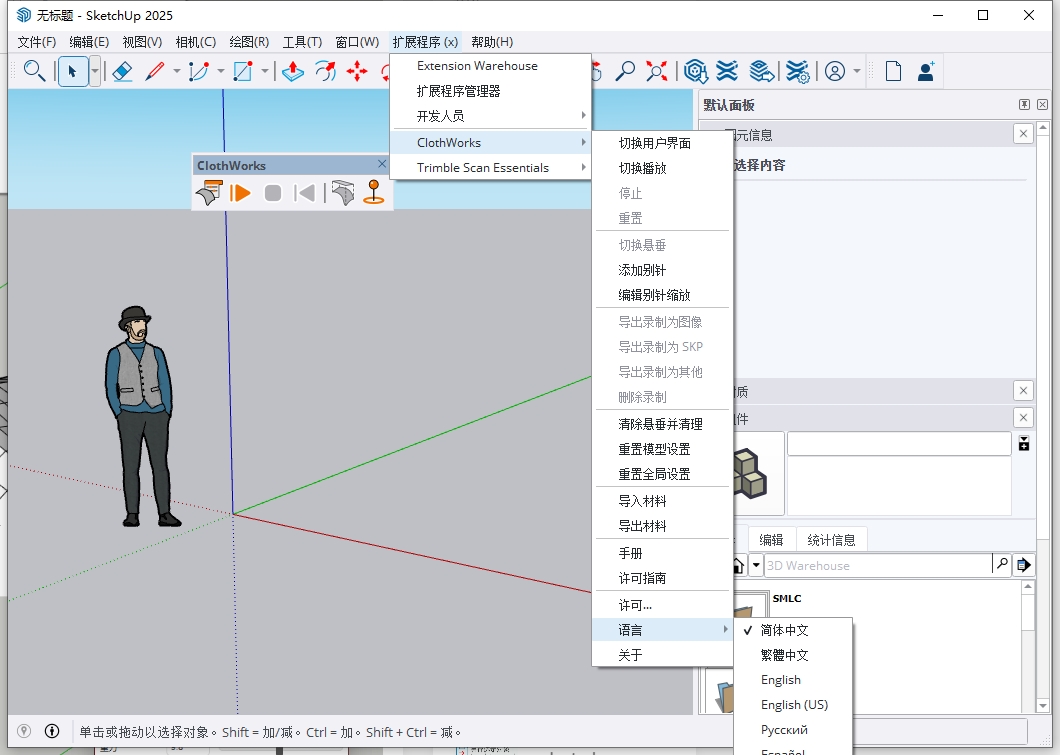Click the Send to LayOut icon
1060x755 pixels.
coord(761,71)
